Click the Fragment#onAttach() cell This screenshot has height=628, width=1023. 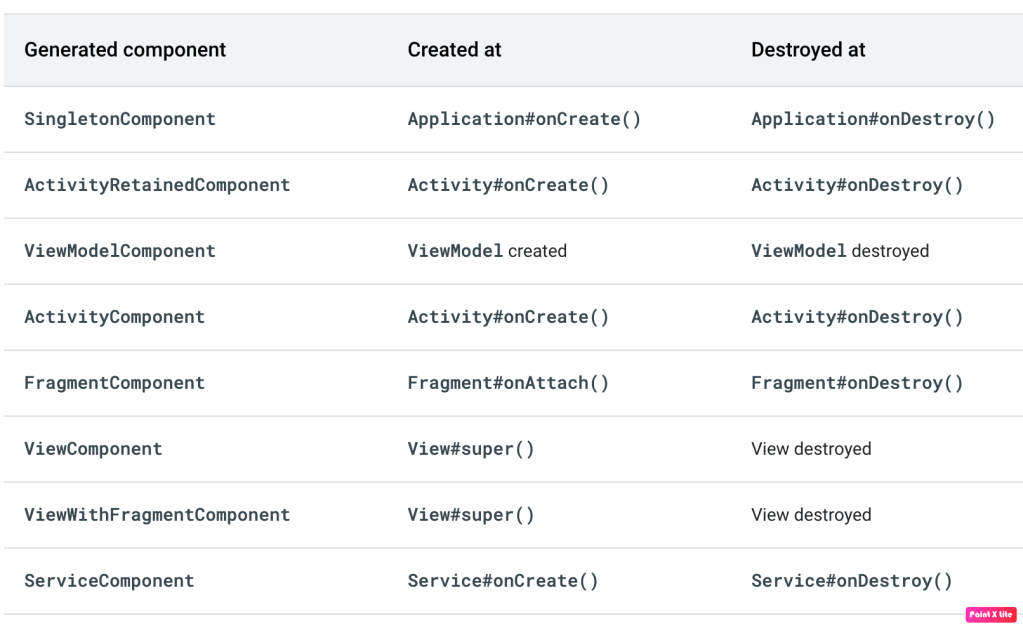[x=508, y=383]
